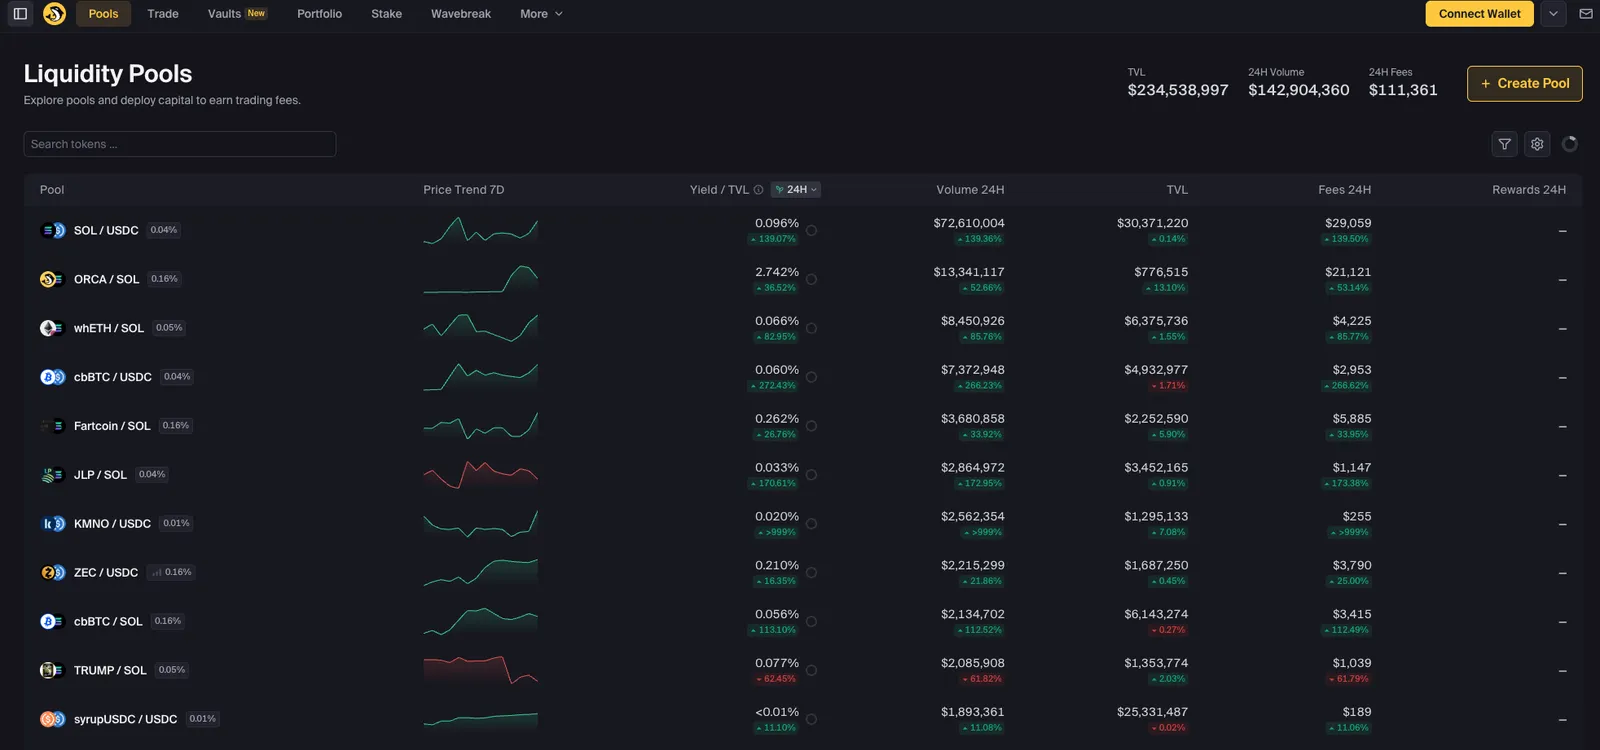Click the cbBTC / SOL token pair icon

(x=53, y=622)
